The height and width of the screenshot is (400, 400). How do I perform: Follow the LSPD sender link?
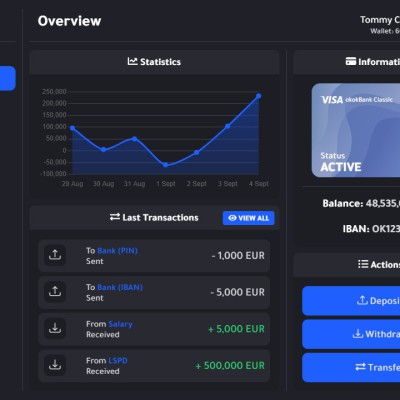coord(118,361)
